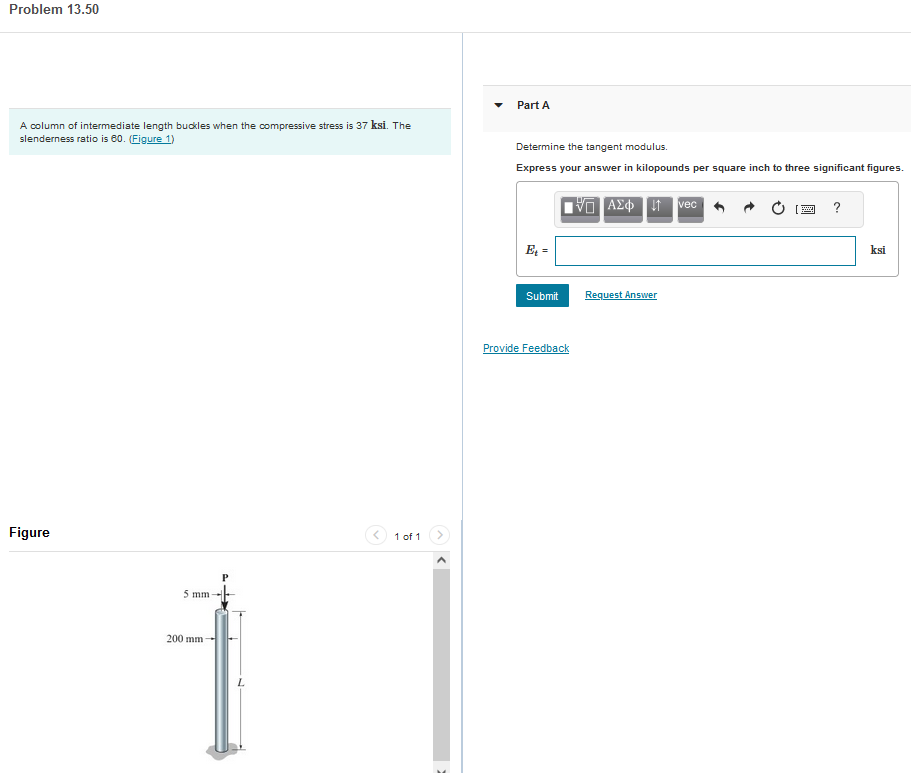Click the question mark help icon
This screenshot has height=773, width=911.
tap(836, 208)
